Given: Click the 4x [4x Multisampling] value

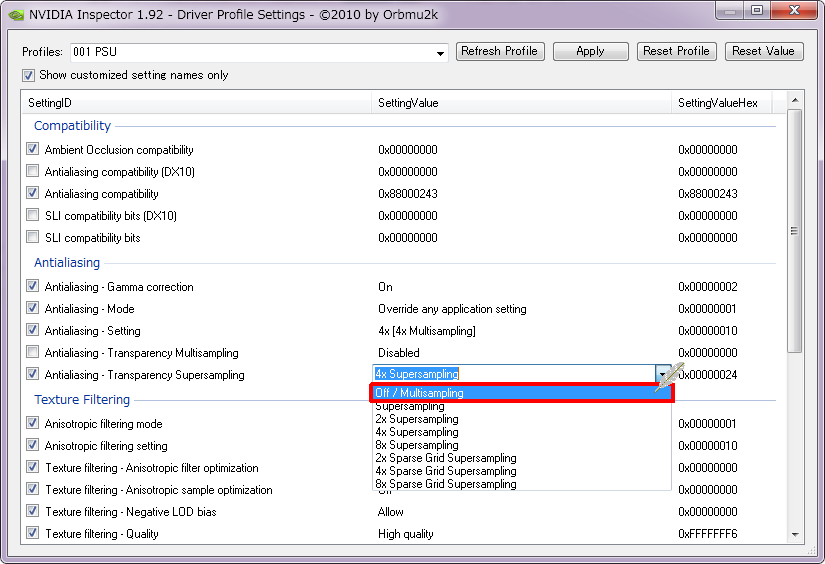Looking at the screenshot, I should pos(427,331).
